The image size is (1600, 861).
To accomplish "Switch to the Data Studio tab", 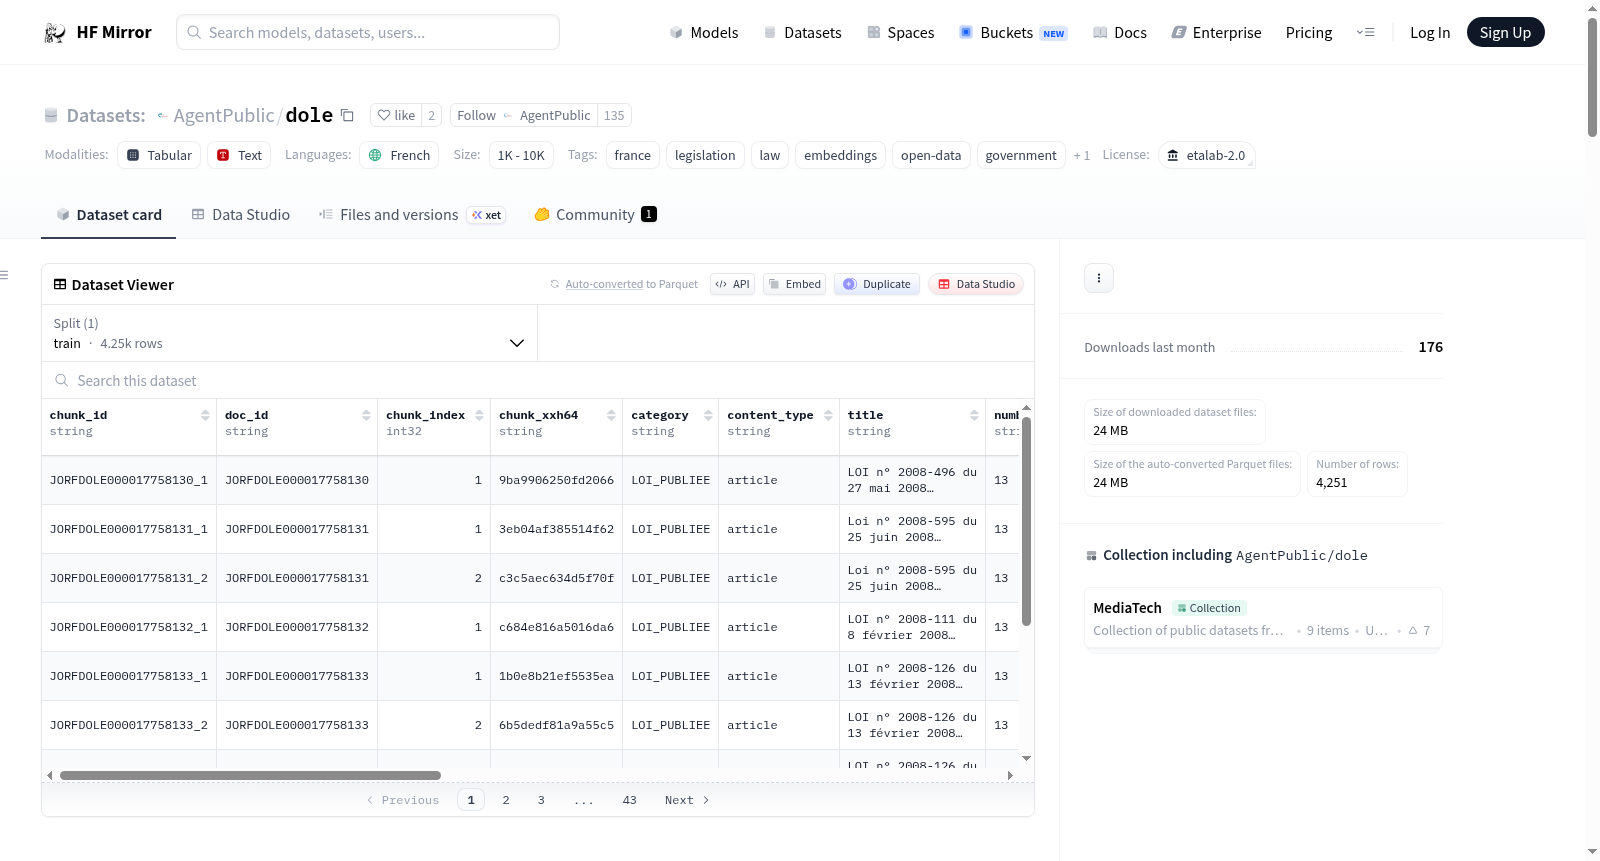I will tap(241, 214).
